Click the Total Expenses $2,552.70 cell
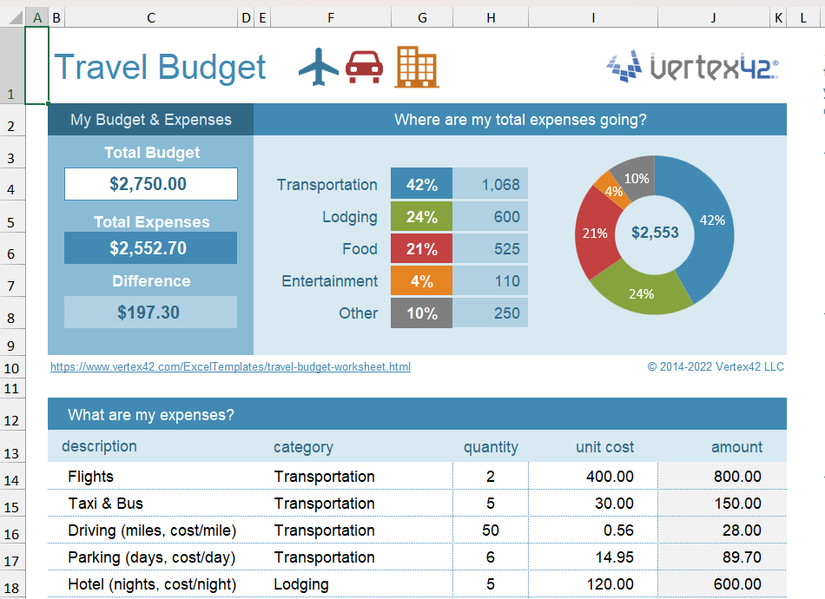This screenshot has height=599, width=825. [x=150, y=248]
